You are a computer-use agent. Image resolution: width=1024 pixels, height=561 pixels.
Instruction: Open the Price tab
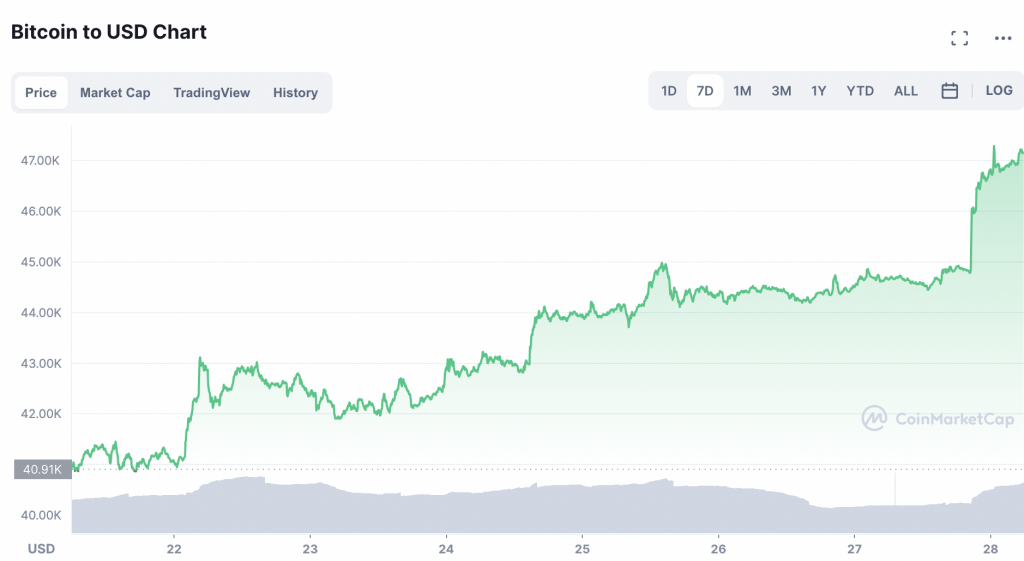41,93
